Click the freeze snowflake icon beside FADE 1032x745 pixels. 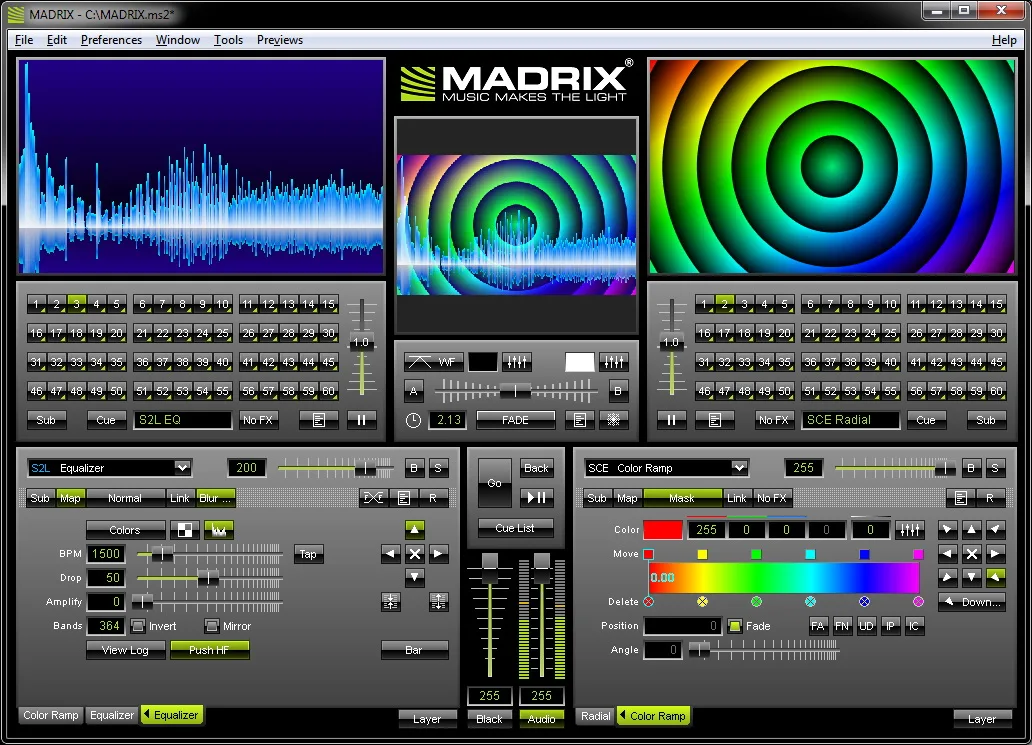(x=614, y=420)
